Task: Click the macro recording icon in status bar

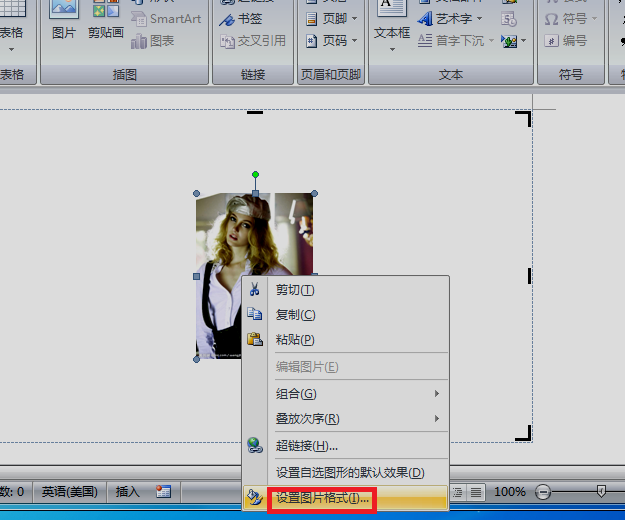Action: [x=163, y=492]
